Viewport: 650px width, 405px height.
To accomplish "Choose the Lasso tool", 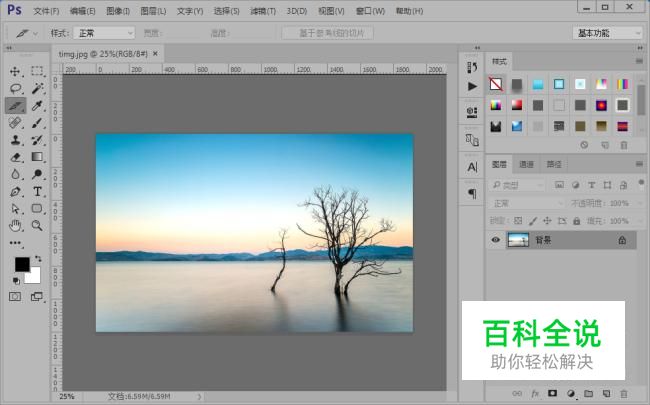I will pyautogui.click(x=15, y=88).
